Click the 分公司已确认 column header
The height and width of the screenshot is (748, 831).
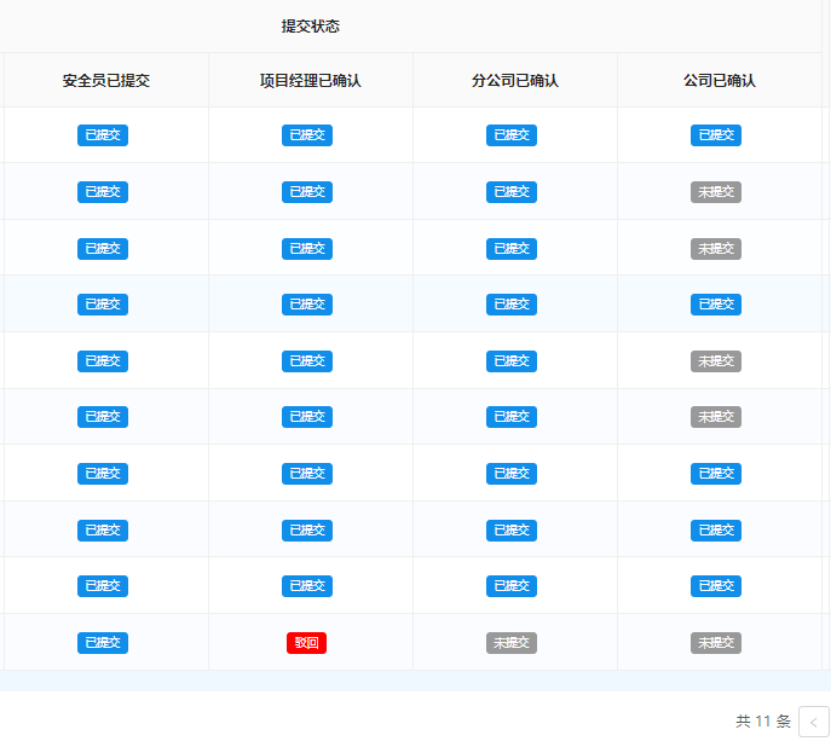(515, 80)
